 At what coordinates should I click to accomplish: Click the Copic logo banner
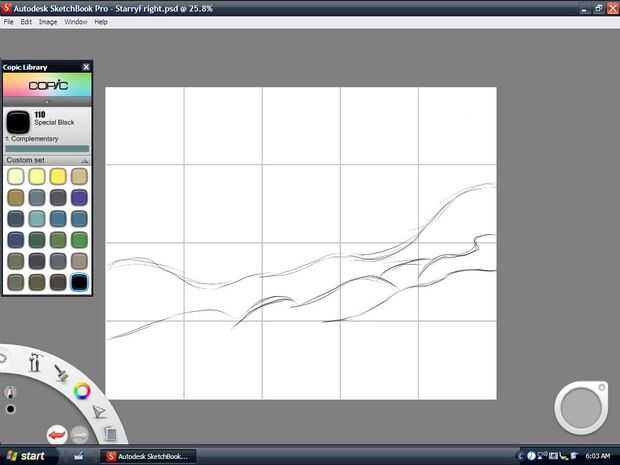pyautogui.click(x=47, y=85)
